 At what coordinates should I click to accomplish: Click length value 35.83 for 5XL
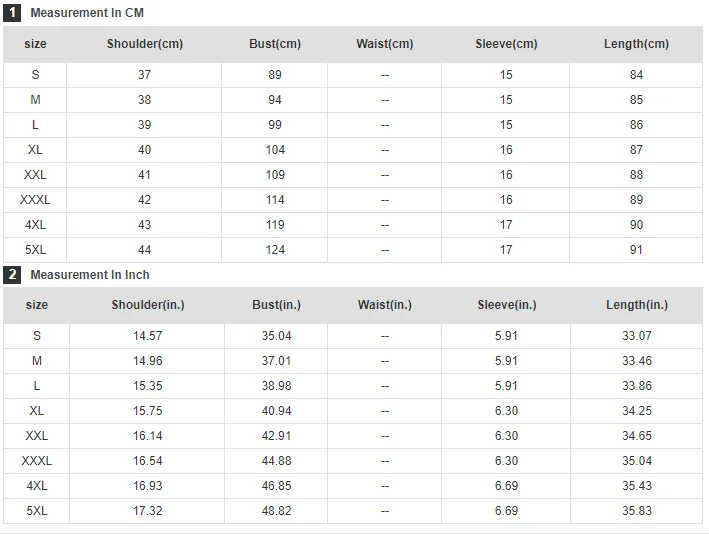637,511
